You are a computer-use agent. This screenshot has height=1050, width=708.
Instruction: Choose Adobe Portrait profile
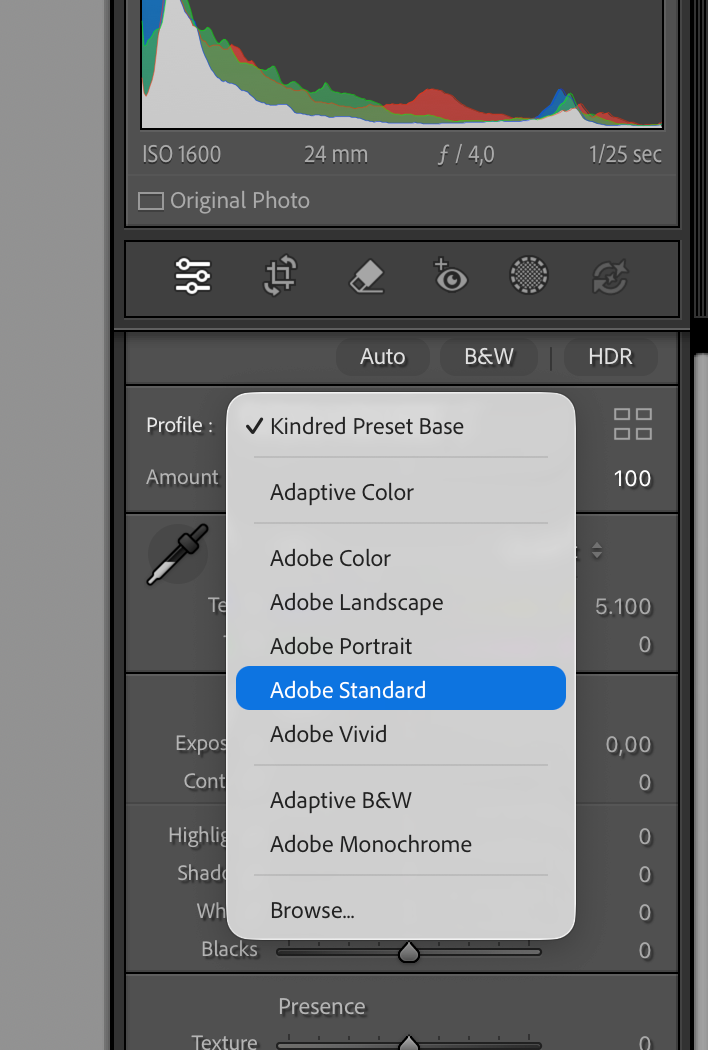coord(401,646)
